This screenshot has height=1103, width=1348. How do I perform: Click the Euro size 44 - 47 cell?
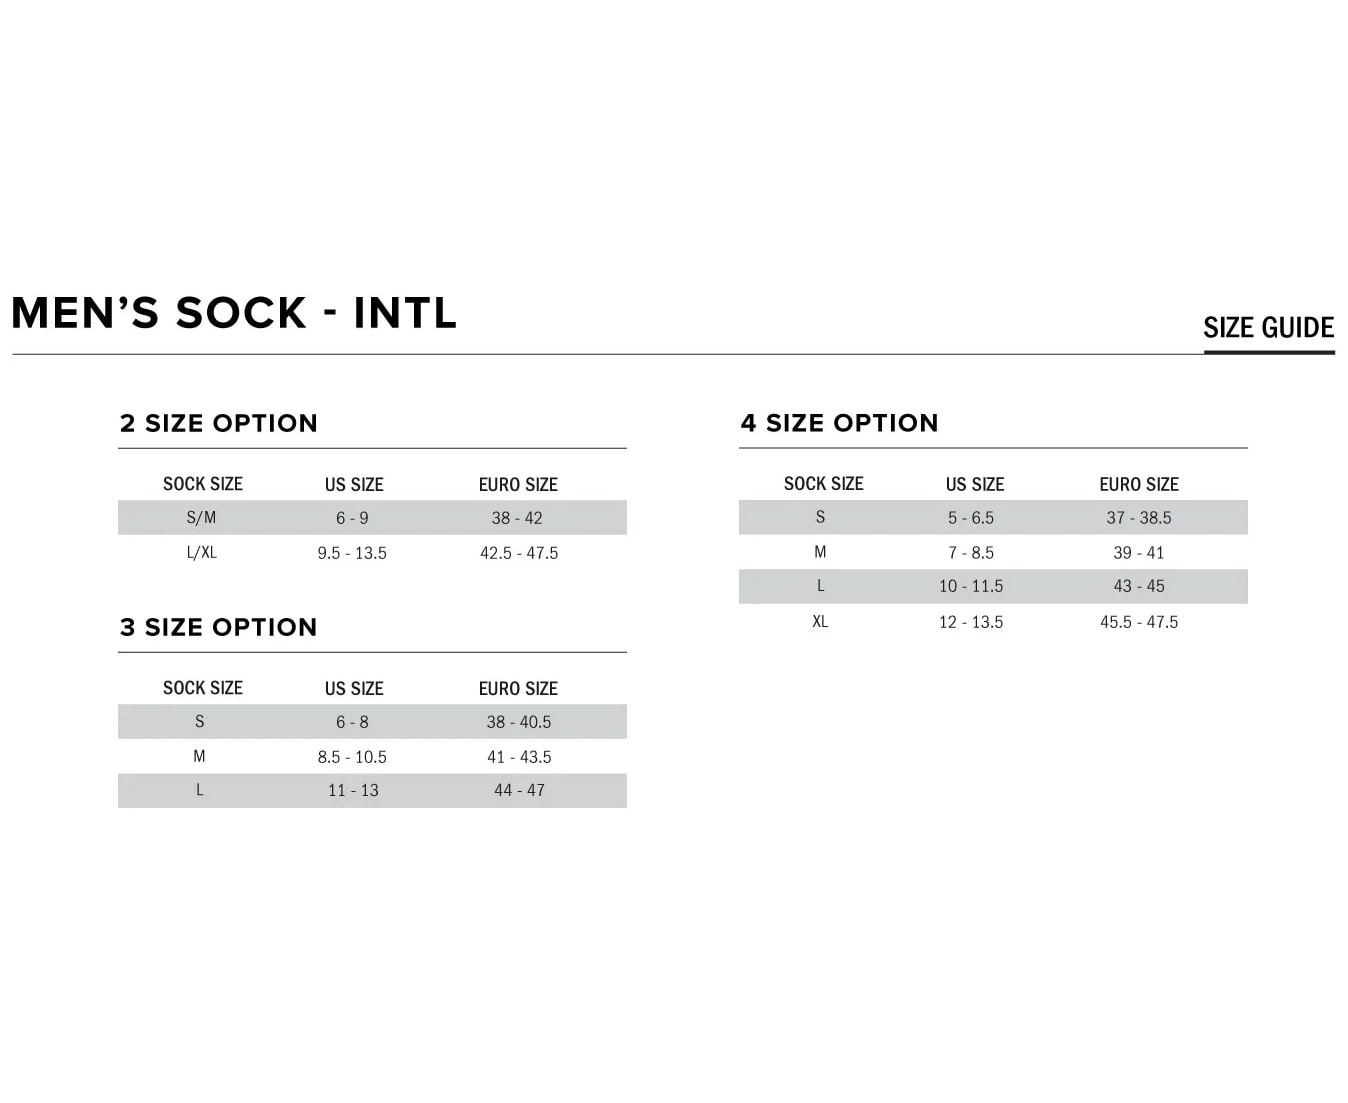click(x=519, y=790)
